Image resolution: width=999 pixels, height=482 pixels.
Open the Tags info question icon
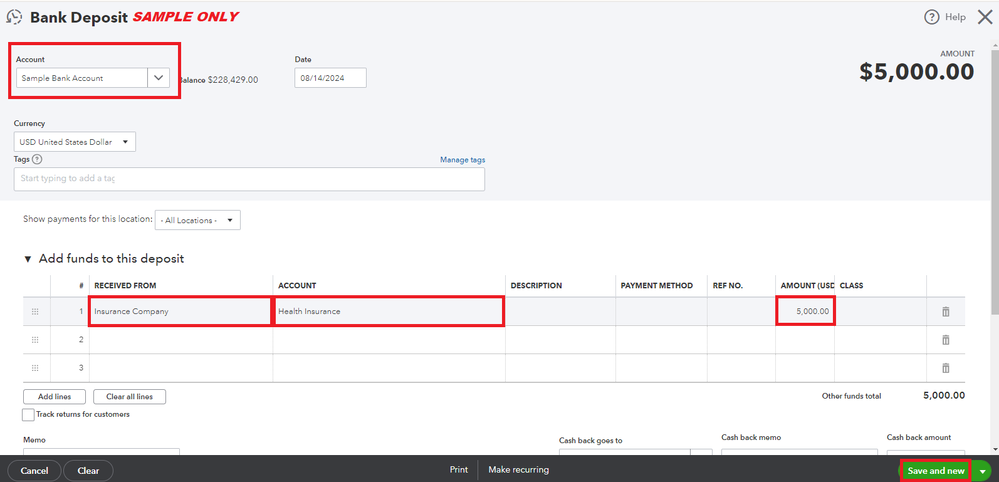37,160
